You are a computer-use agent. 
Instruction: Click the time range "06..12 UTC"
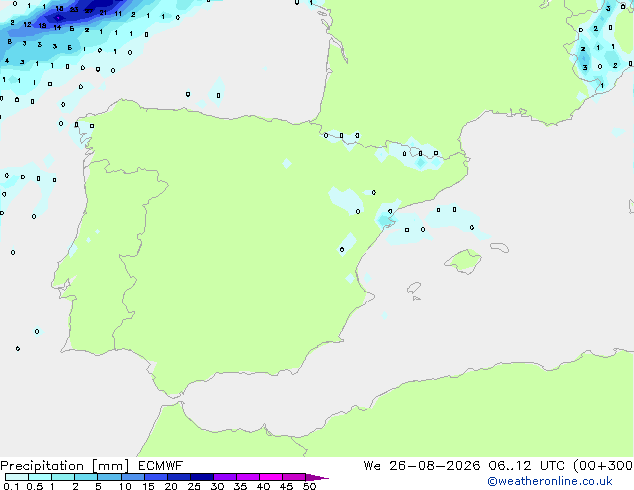[x=526, y=466]
